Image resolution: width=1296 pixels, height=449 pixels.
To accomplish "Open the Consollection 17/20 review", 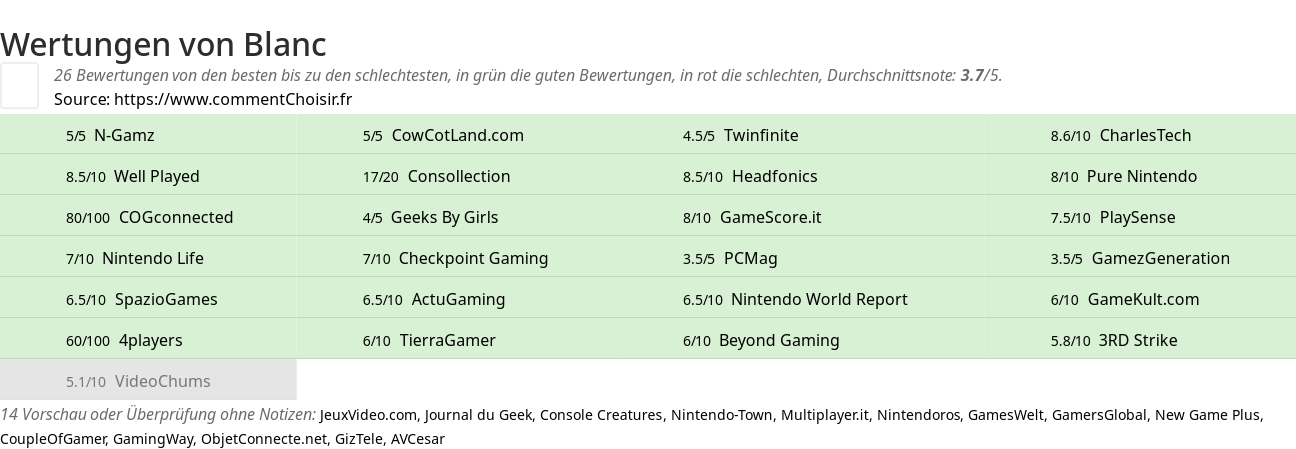I will 445,176.
